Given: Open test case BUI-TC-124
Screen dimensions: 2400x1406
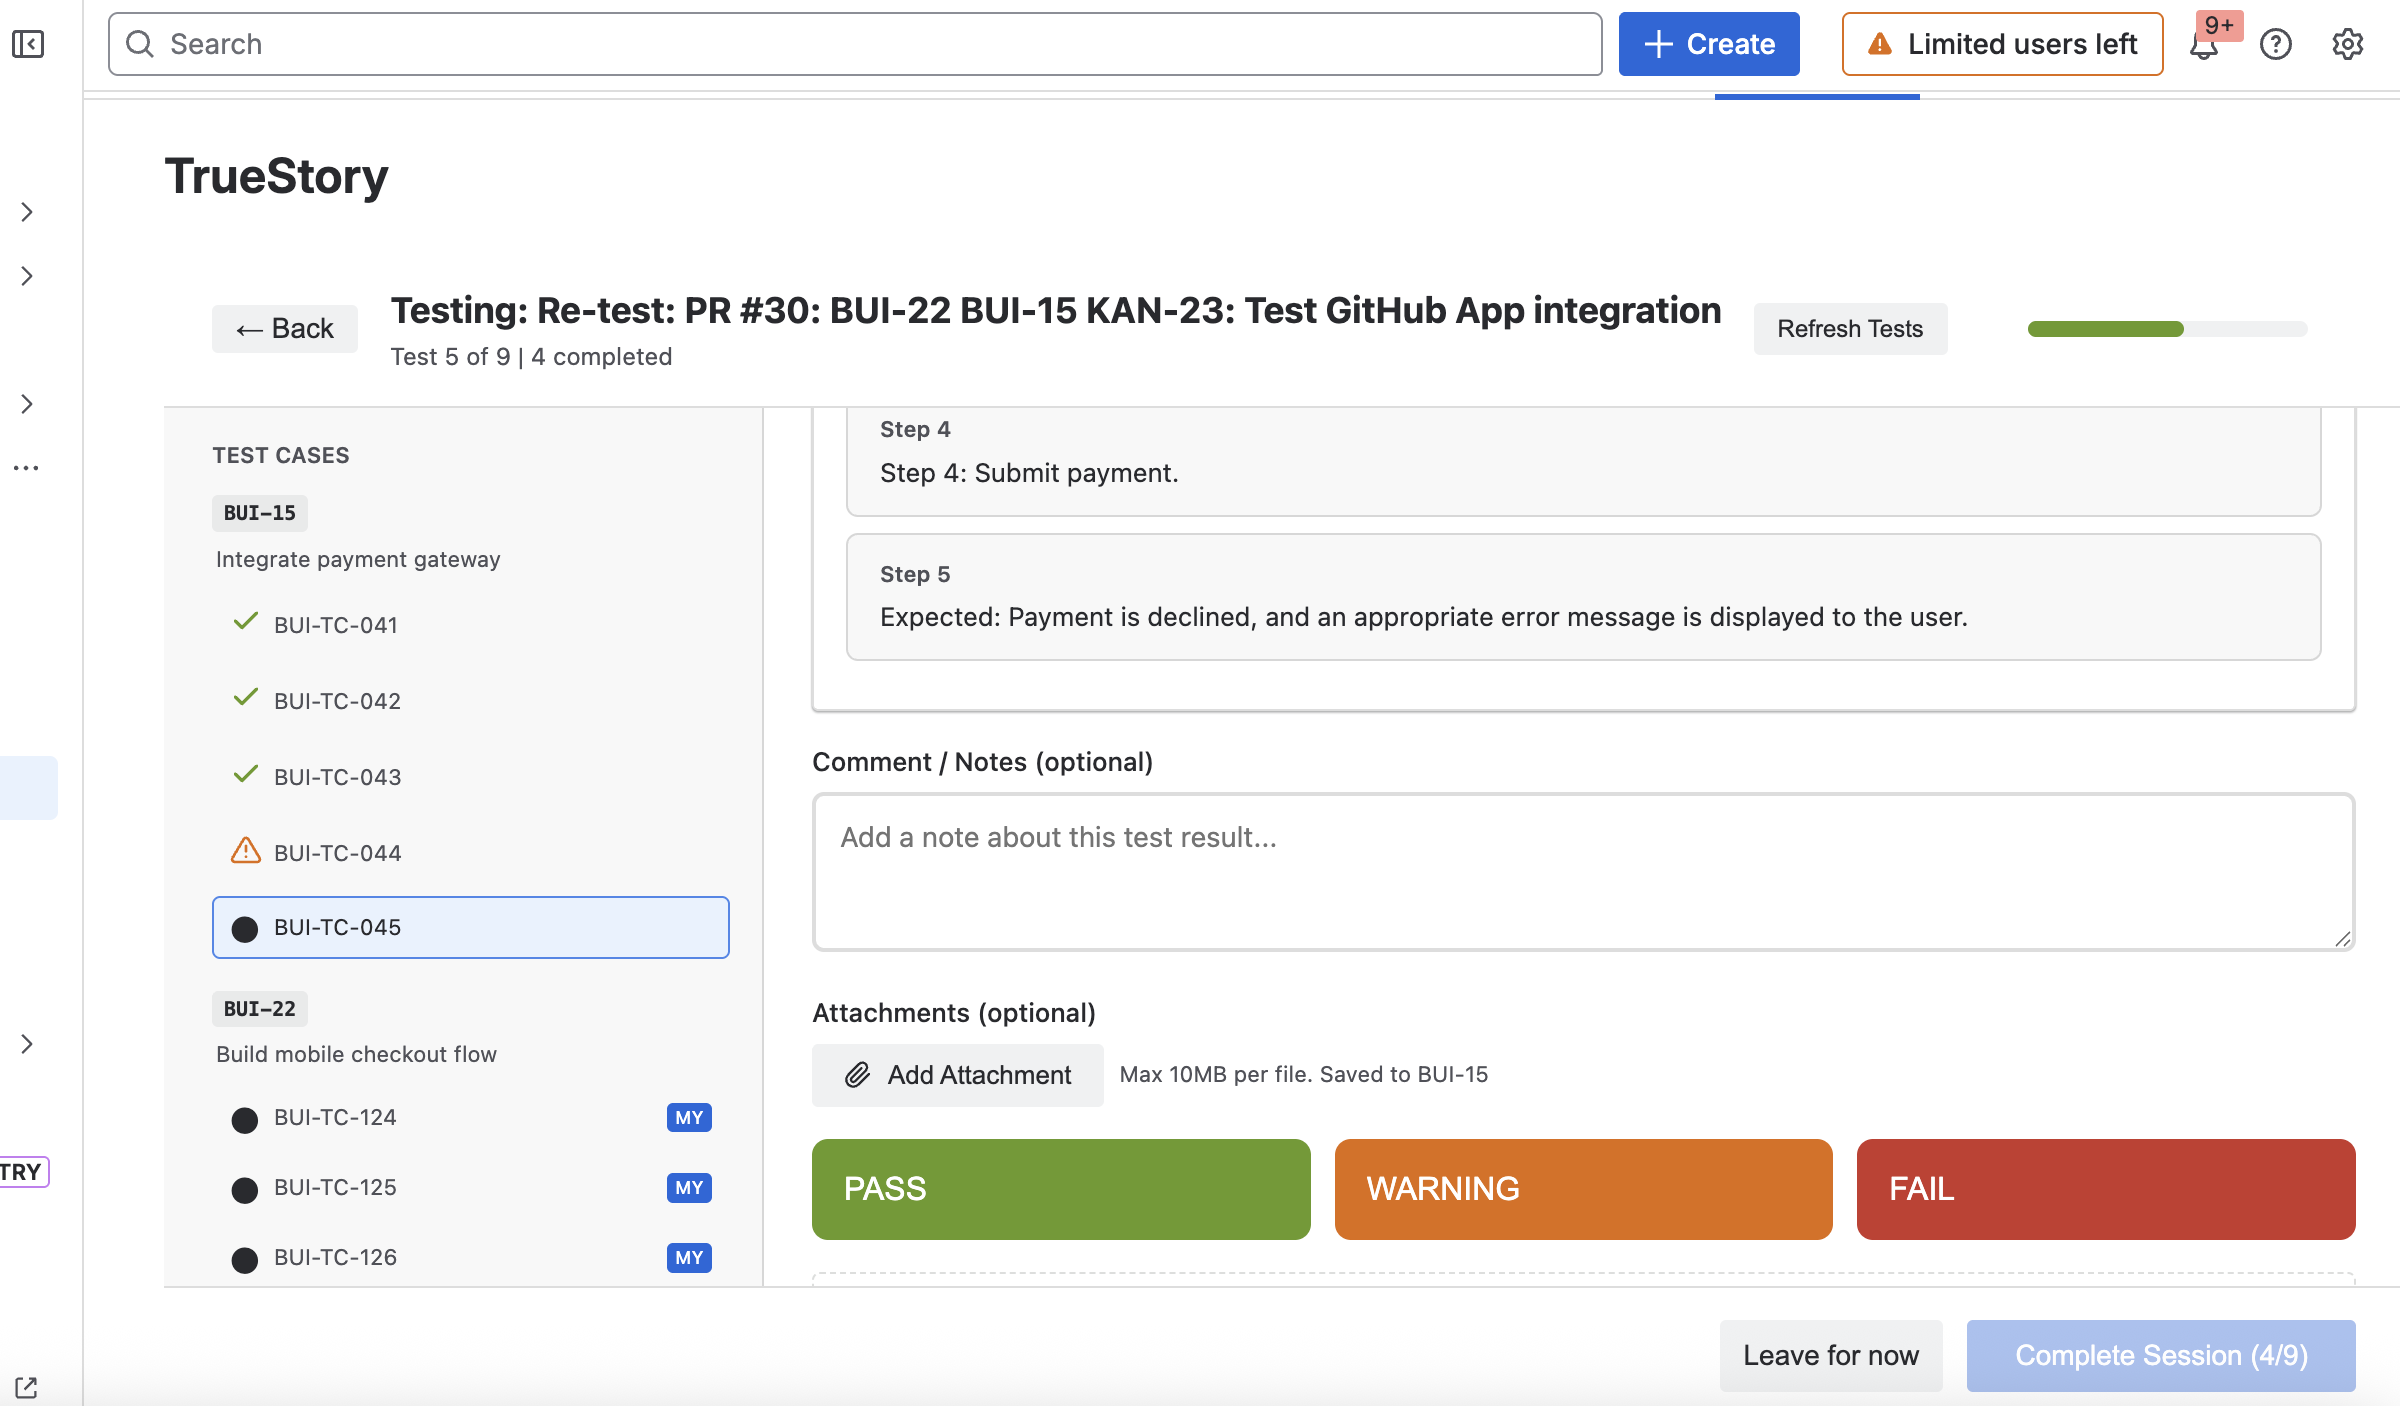Looking at the screenshot, I should pos(470,1117).
